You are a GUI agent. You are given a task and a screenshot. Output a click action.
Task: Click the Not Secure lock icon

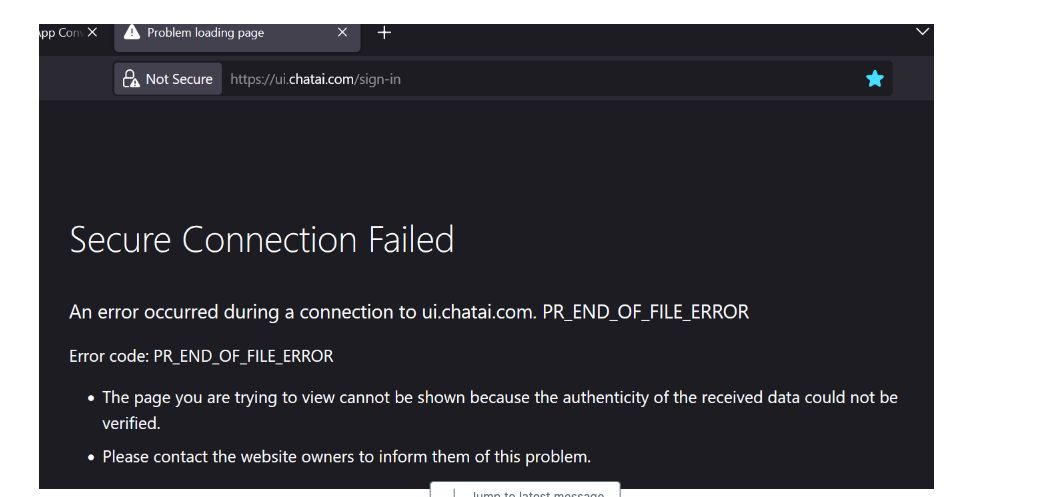click(x=130, y=79)
